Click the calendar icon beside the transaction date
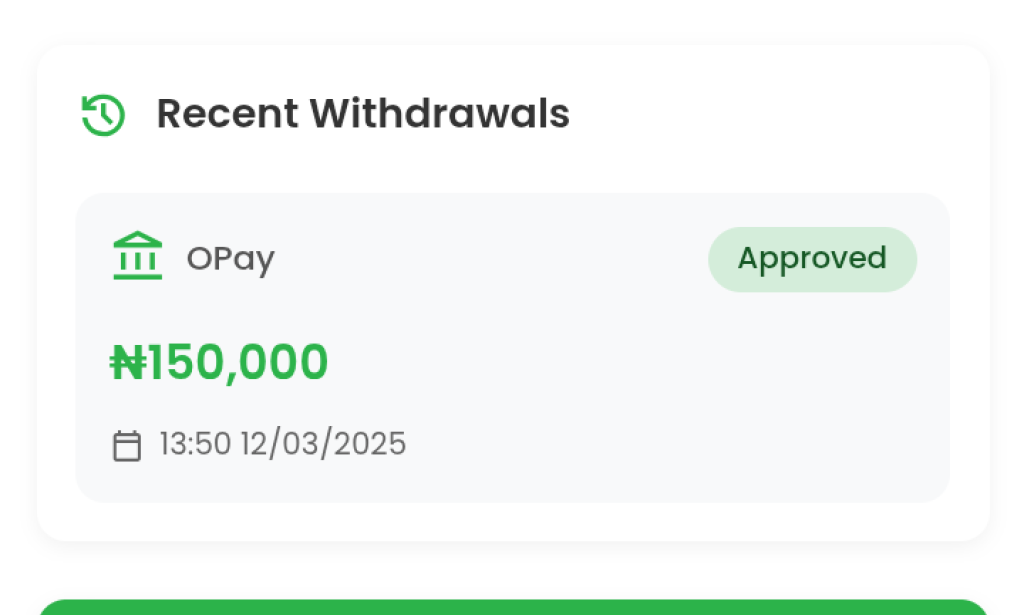The image size is (1024, 615). 127,443
